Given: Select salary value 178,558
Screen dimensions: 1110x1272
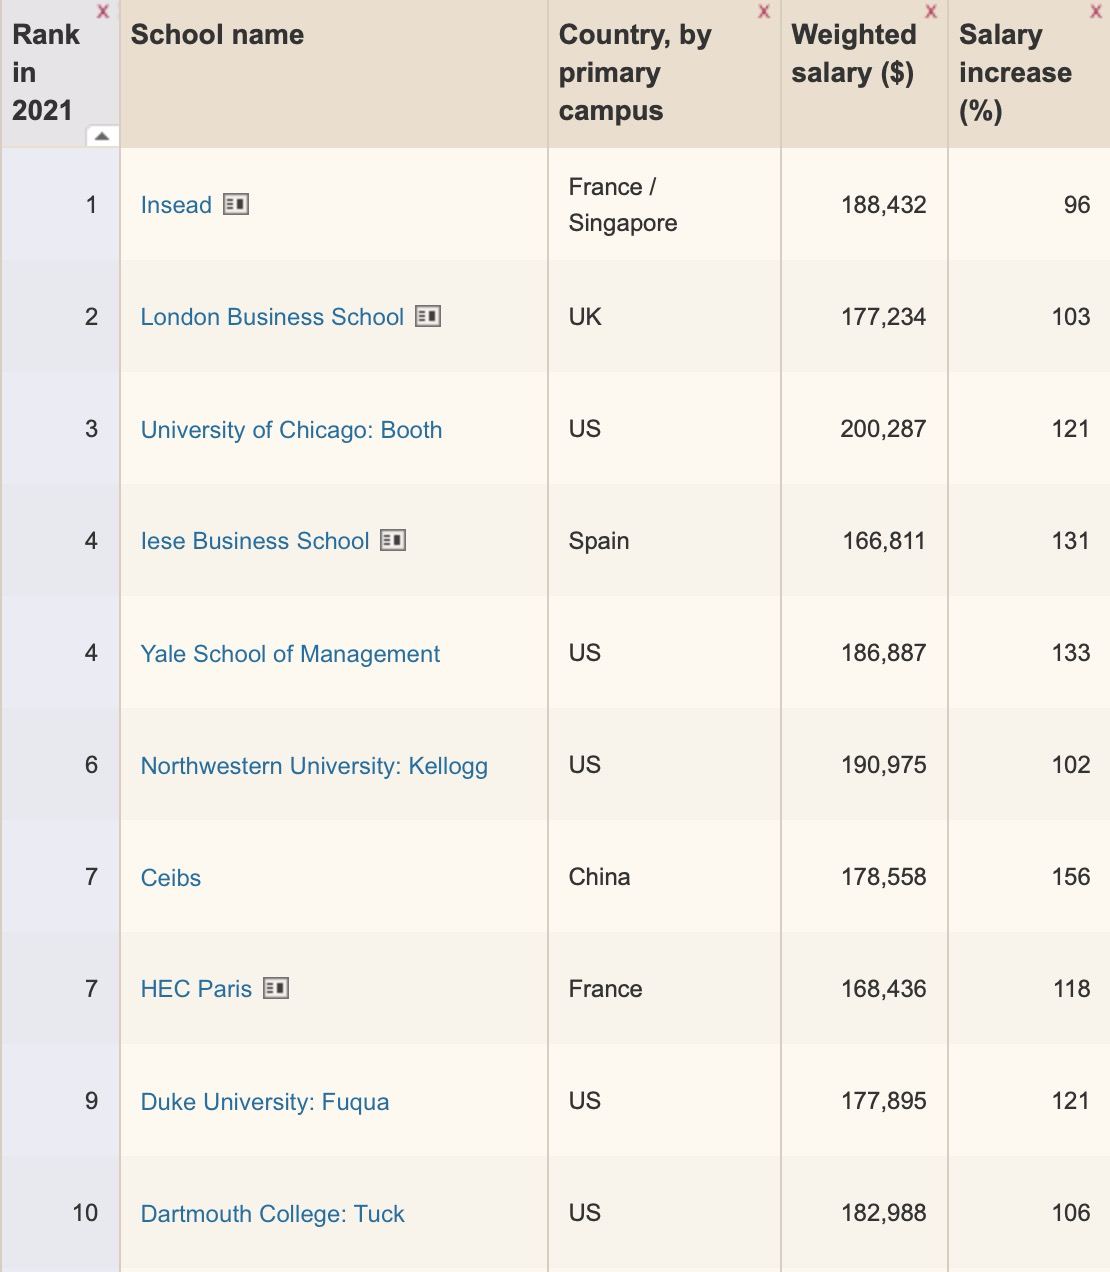Looking at the screenshot, I should click(x=883, y=877).
